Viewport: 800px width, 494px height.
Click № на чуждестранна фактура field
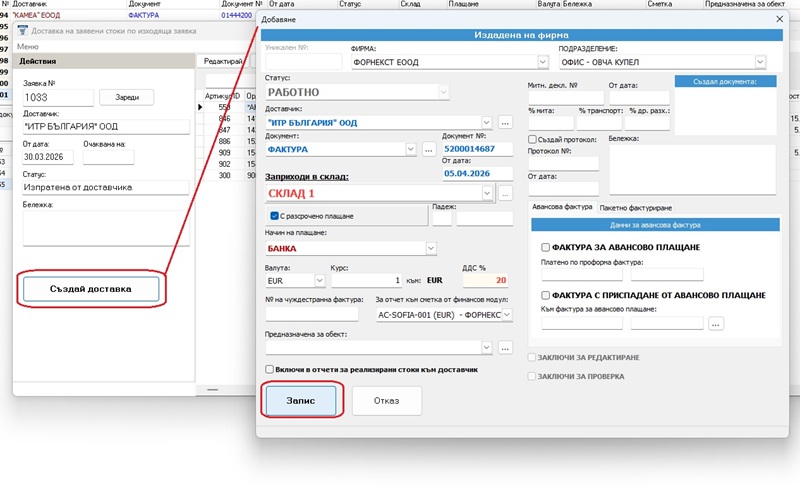pos(311,314)
